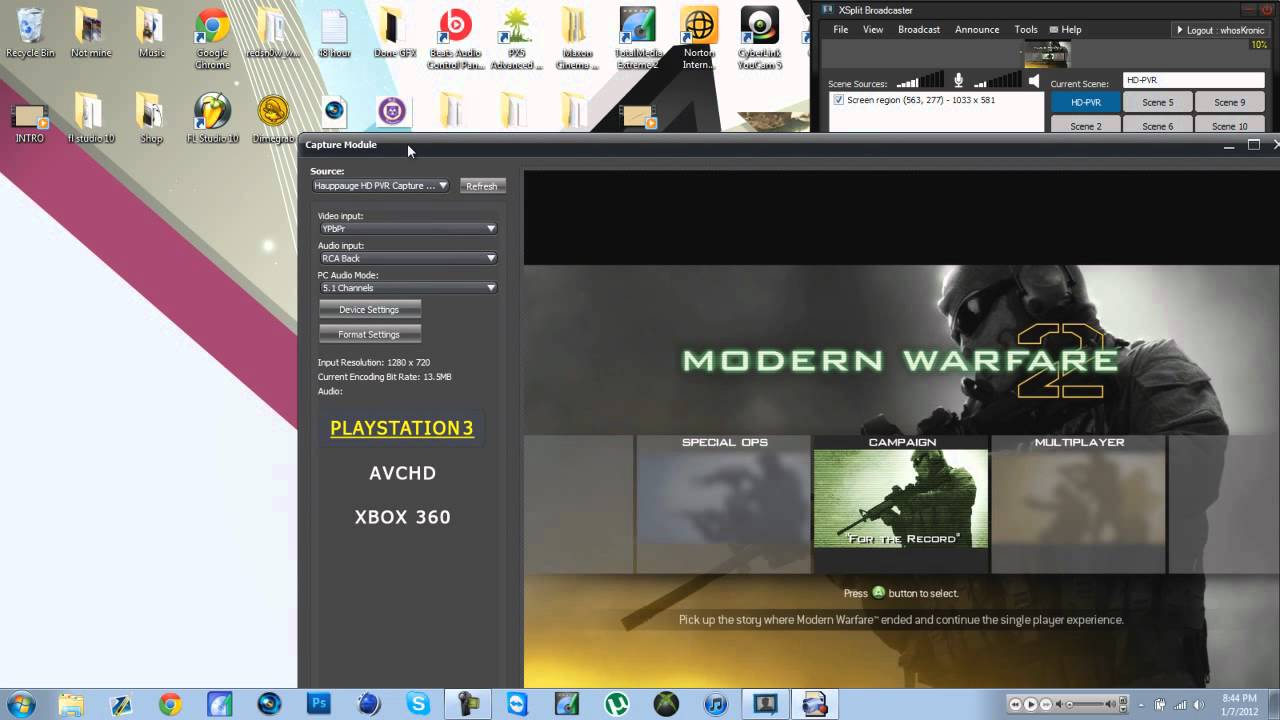Click play on taskbar media toolbar
The width and height of the screenshot is (1280, 720).
[x=1031, y=704]
